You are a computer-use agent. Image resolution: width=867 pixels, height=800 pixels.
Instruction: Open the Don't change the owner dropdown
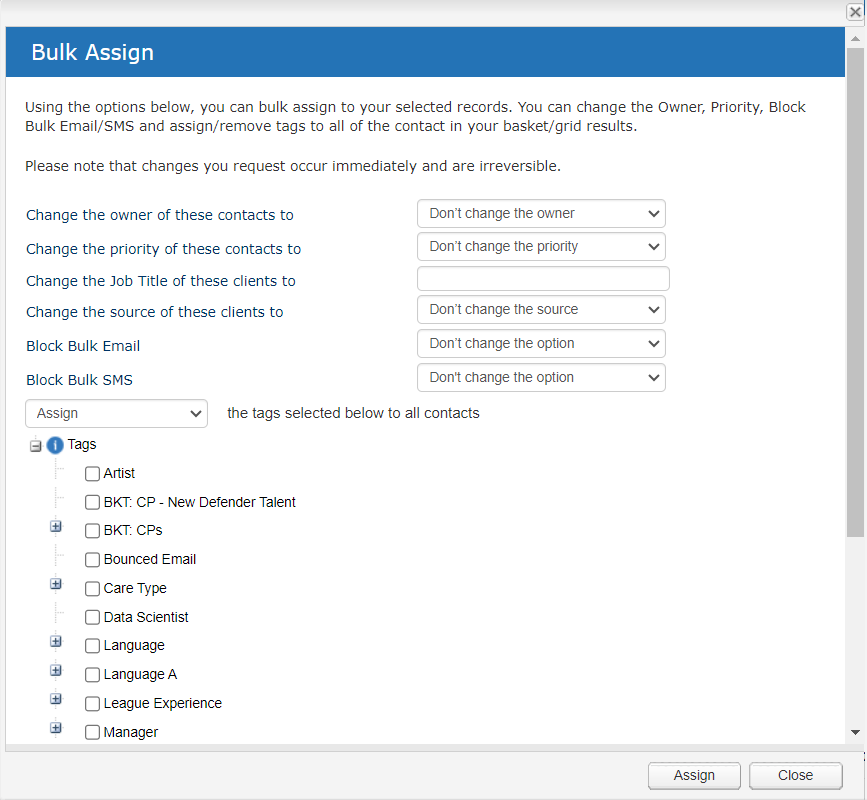(x=541, y=213)
